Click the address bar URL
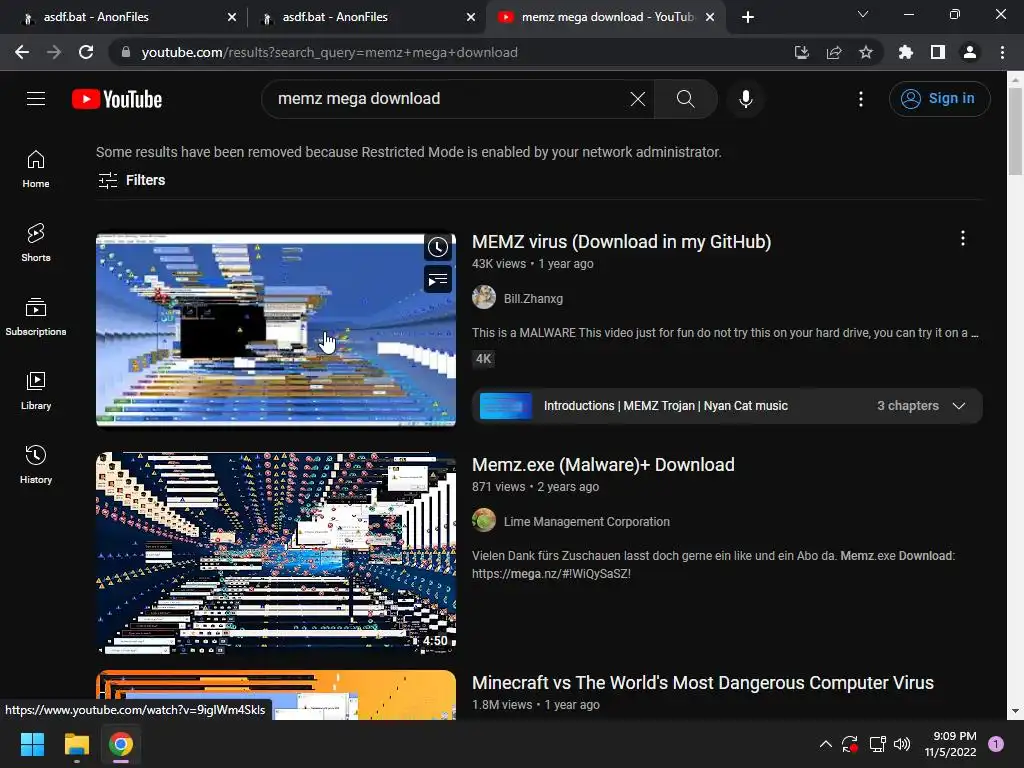The image size is (1024, 768). pyautogui.click(x=330, y=52)
